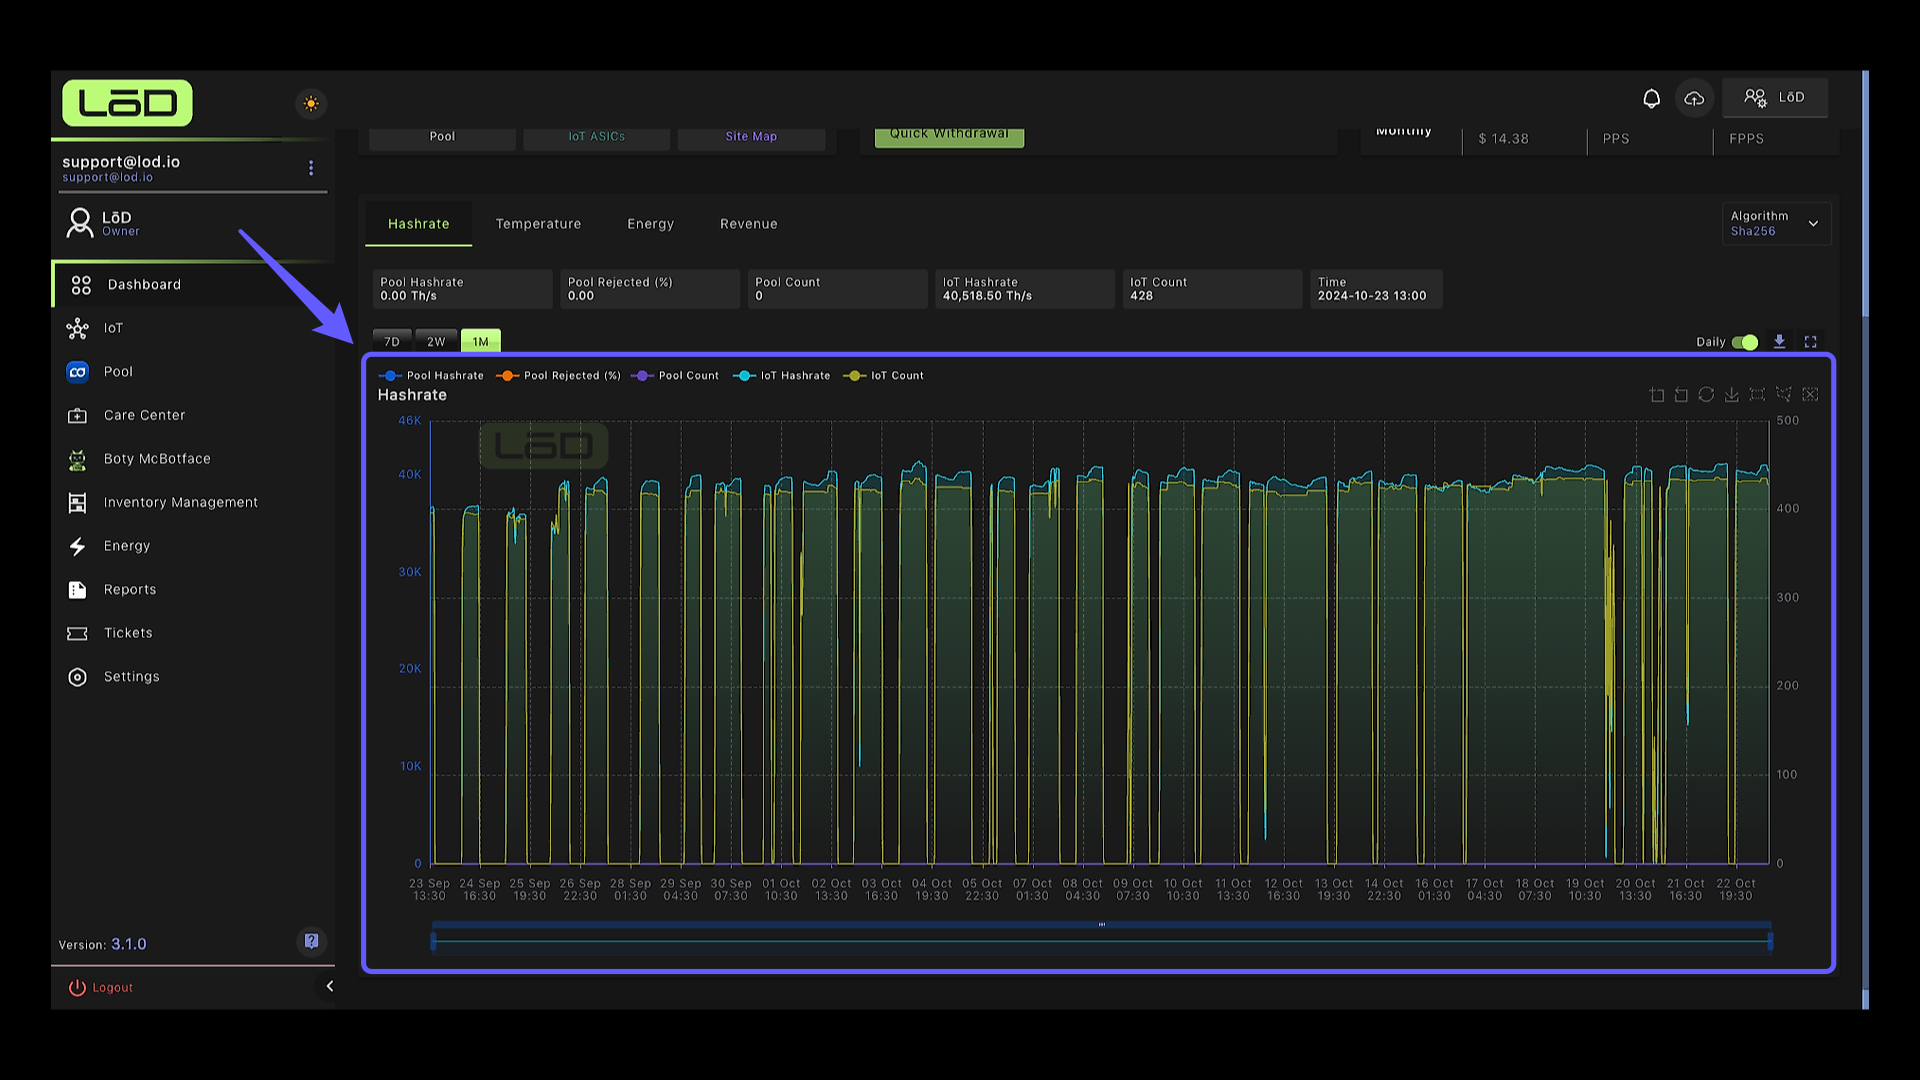The height and width of the screenshot is (1080, 1920).
Task: Toggle Pool Rejected (%) series in legend
Action: tap(559, 376)
